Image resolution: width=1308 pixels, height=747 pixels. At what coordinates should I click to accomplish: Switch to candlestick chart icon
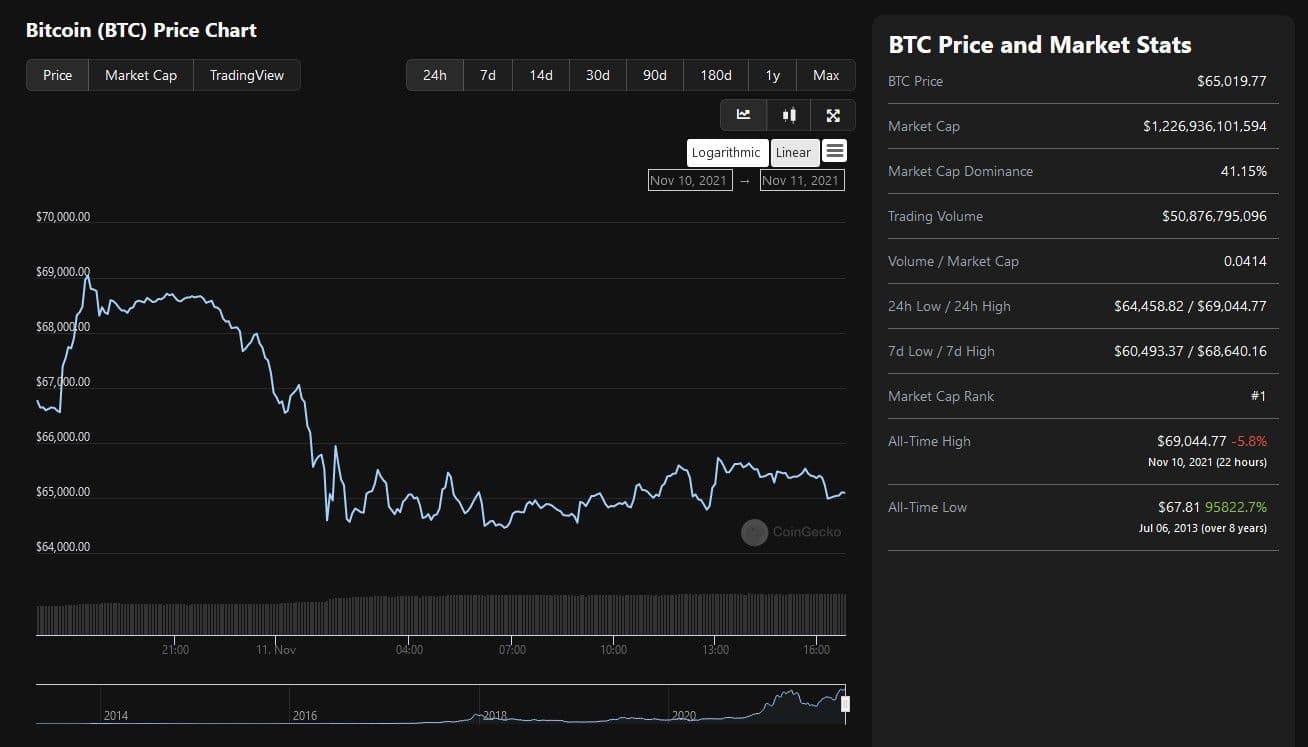[x=789, y=115]
